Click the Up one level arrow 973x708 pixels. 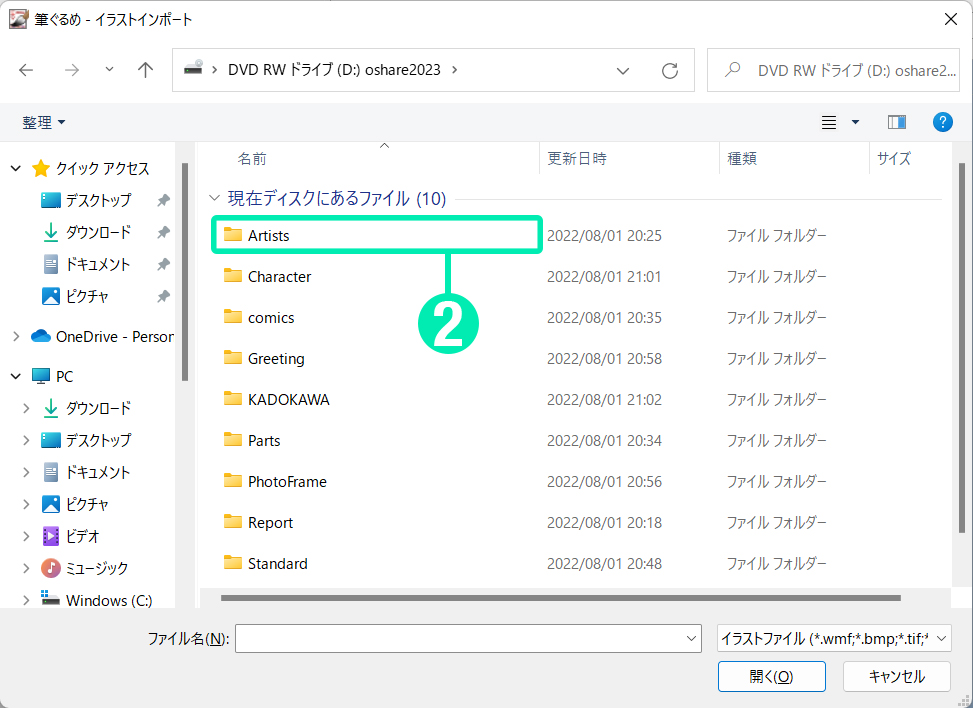pyautogui.click(x=146, y=70)
